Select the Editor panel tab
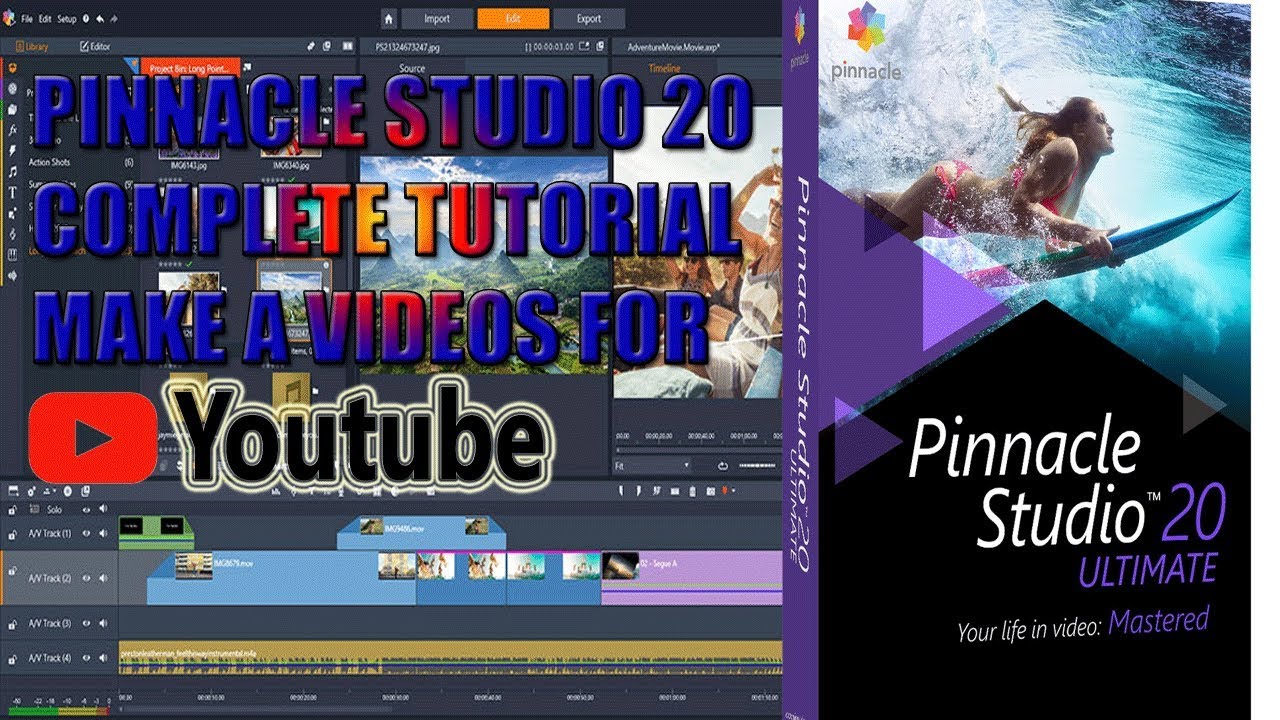The width and height of the screenshot is (1280, 720). 95,47
